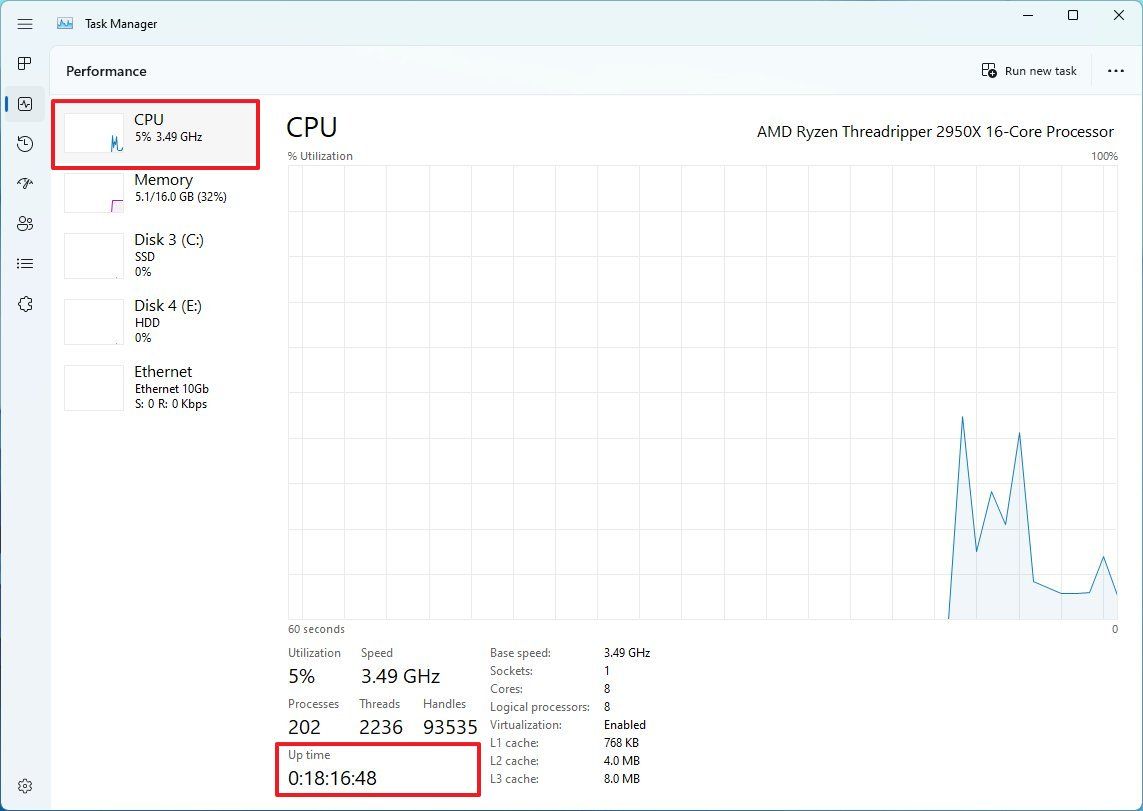The image size is (1143, 811).
Task: Click the Memory mini graph thumbnail
Action: [x=94, y=193]
